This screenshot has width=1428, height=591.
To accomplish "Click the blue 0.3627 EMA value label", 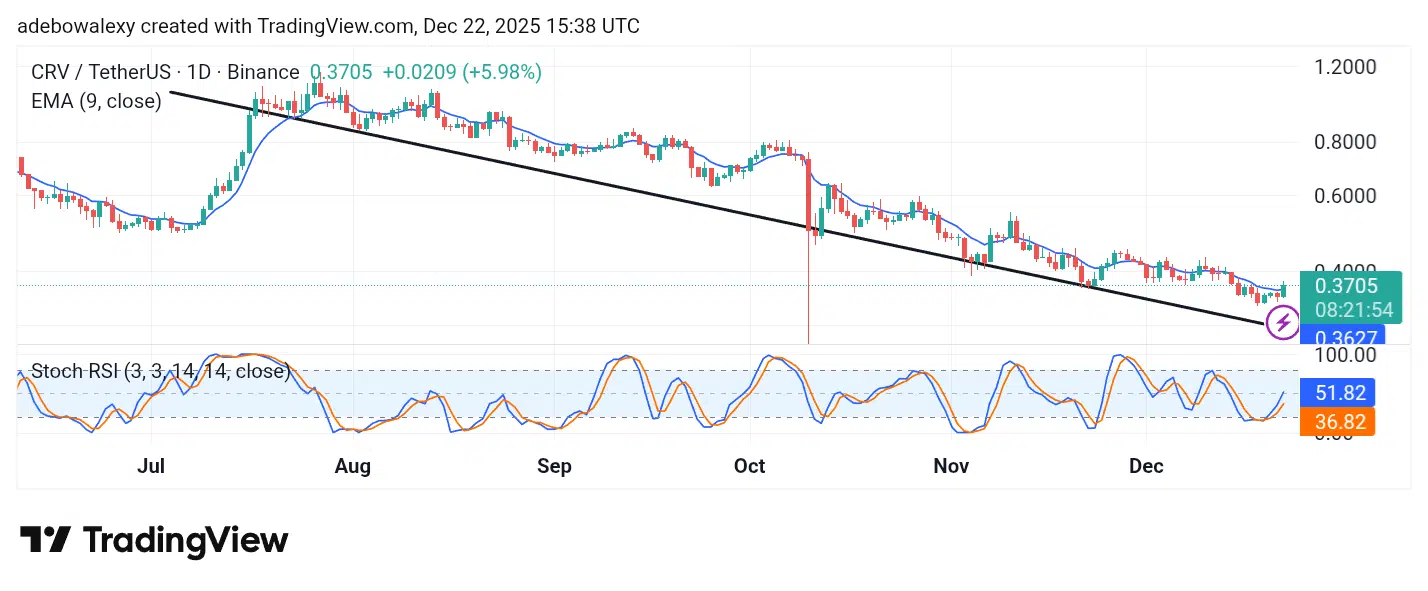I will coord(1346,338).
